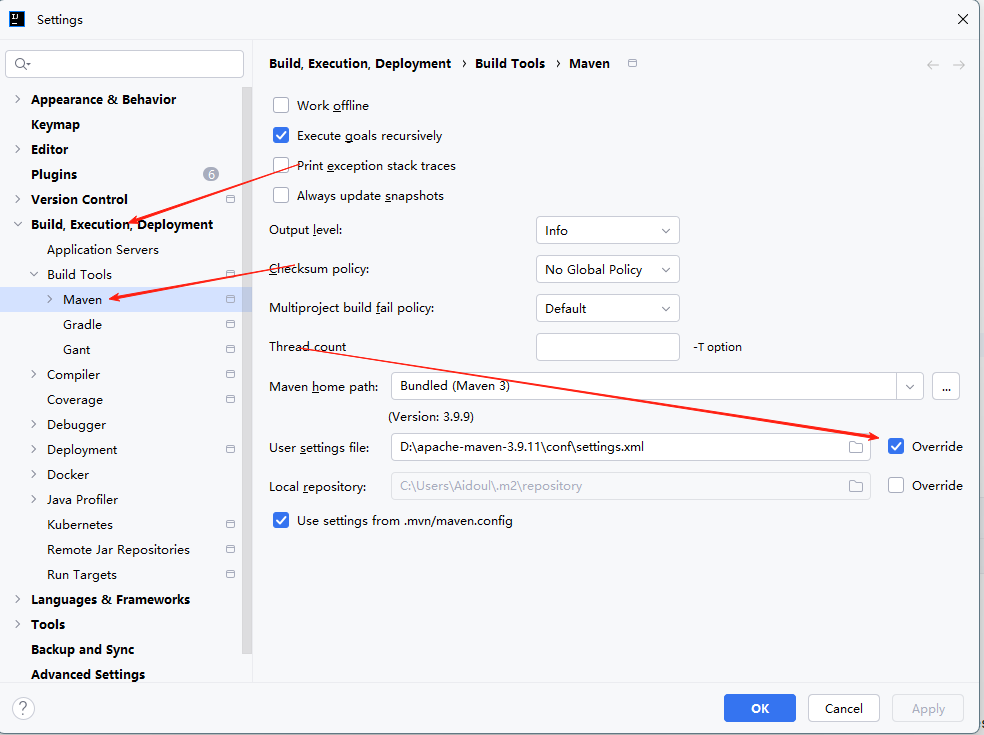This screenshot has height=735, width=984.
Task: Click project icon next to Gradle row
Action: pos(230,324)
